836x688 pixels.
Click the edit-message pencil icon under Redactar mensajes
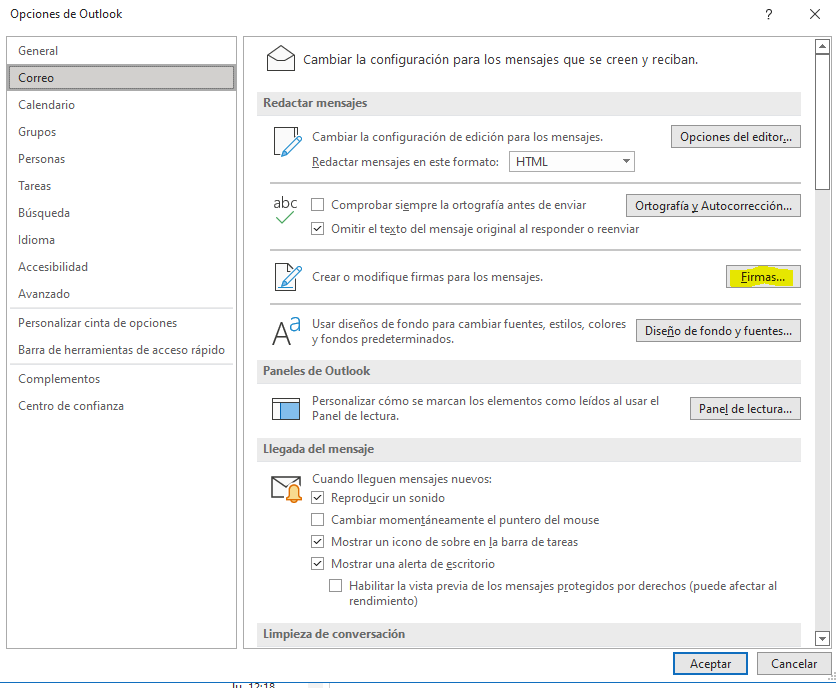coord(287,142)
